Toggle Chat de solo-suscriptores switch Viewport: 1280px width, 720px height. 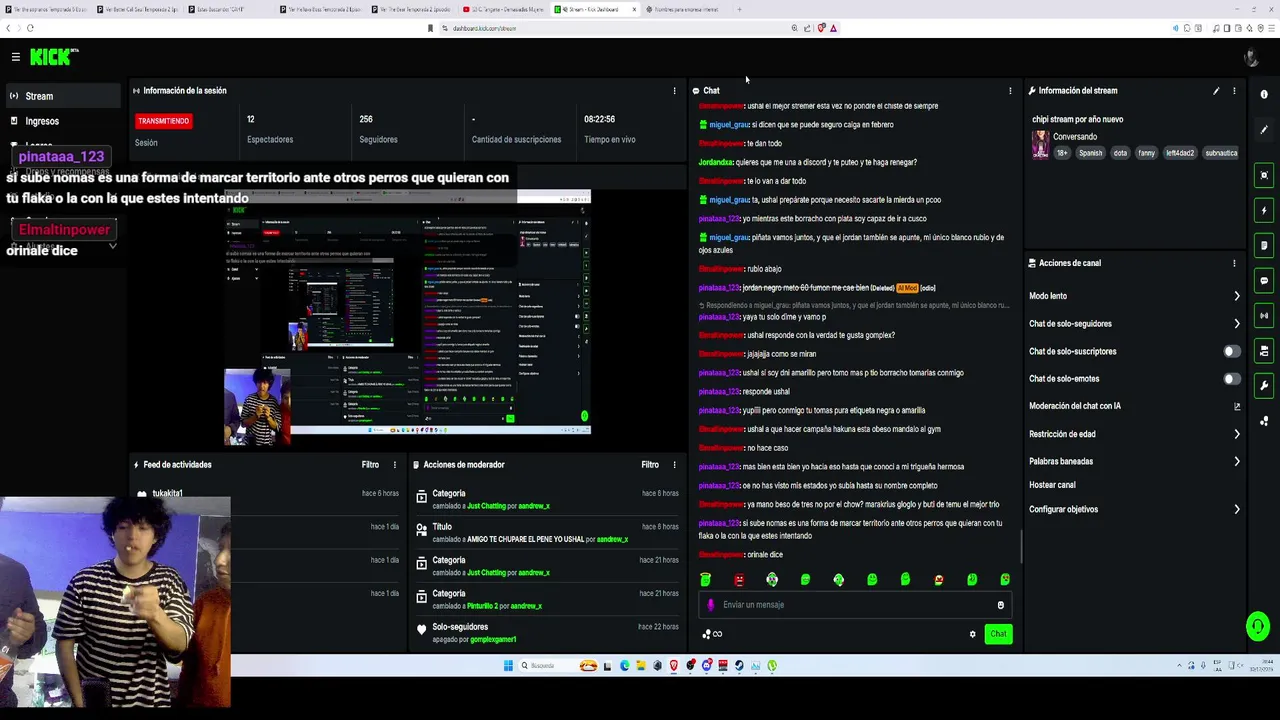point(1231,351)
